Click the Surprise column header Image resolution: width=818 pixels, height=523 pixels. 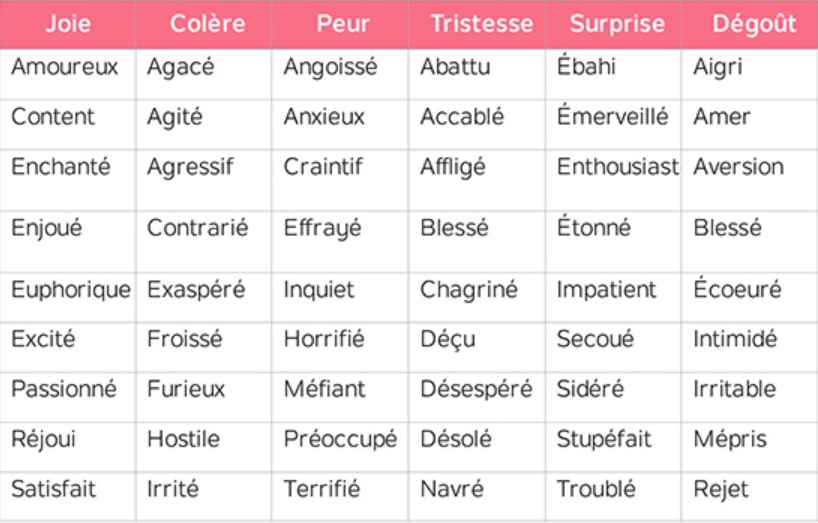coord(613,24)
